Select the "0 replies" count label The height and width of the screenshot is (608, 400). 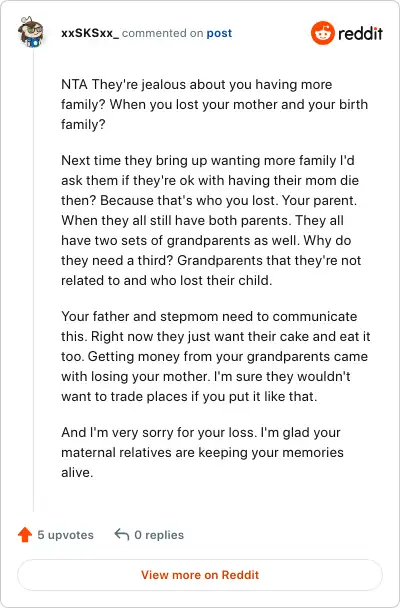159,535
